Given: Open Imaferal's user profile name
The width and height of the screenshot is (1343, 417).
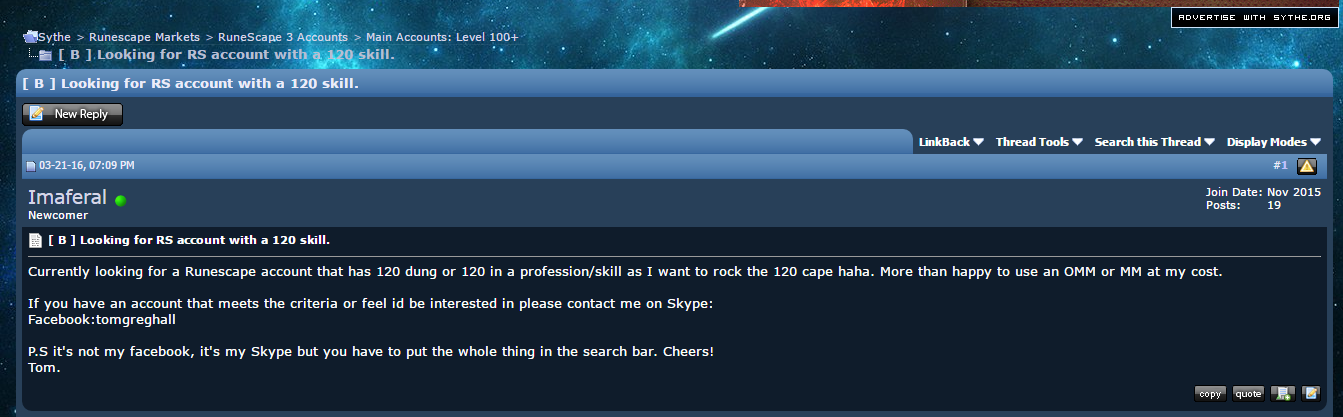Looking at the screenshot, I should tap(67, 198).
